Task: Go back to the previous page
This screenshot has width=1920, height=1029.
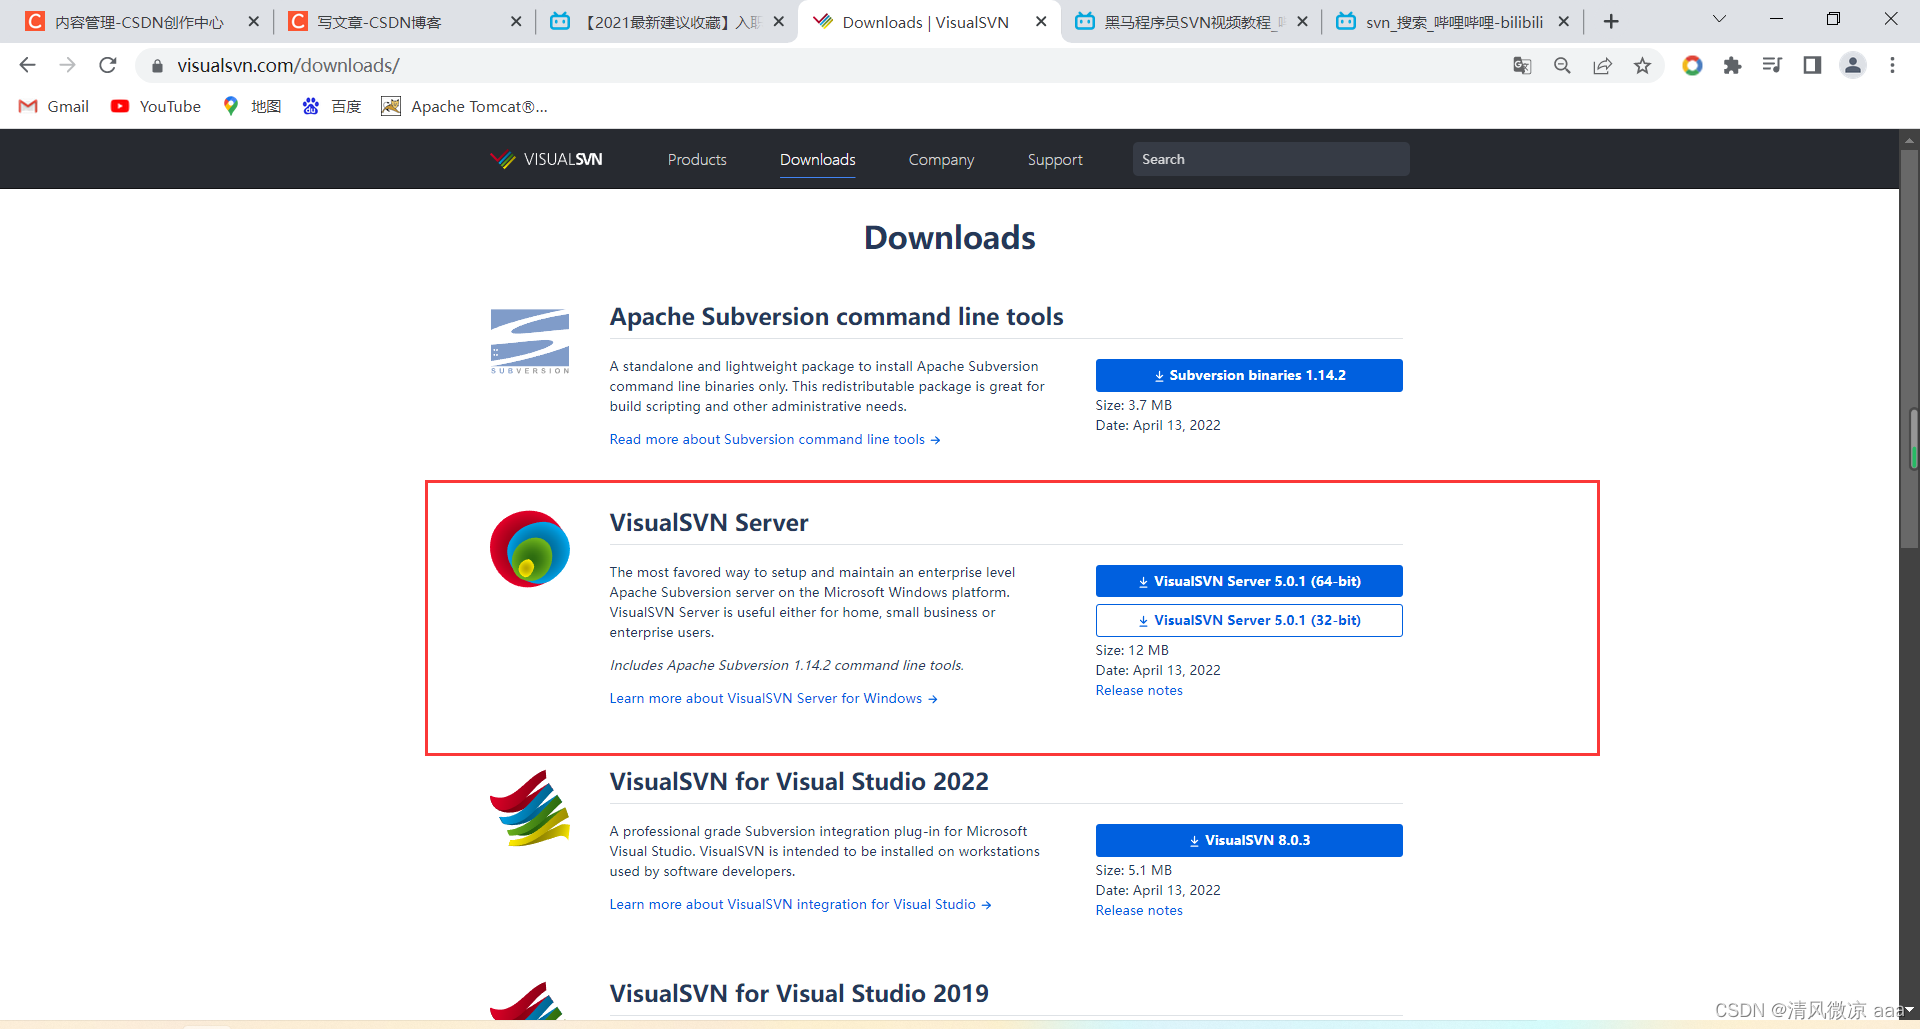Action: (x=27, y=65)
